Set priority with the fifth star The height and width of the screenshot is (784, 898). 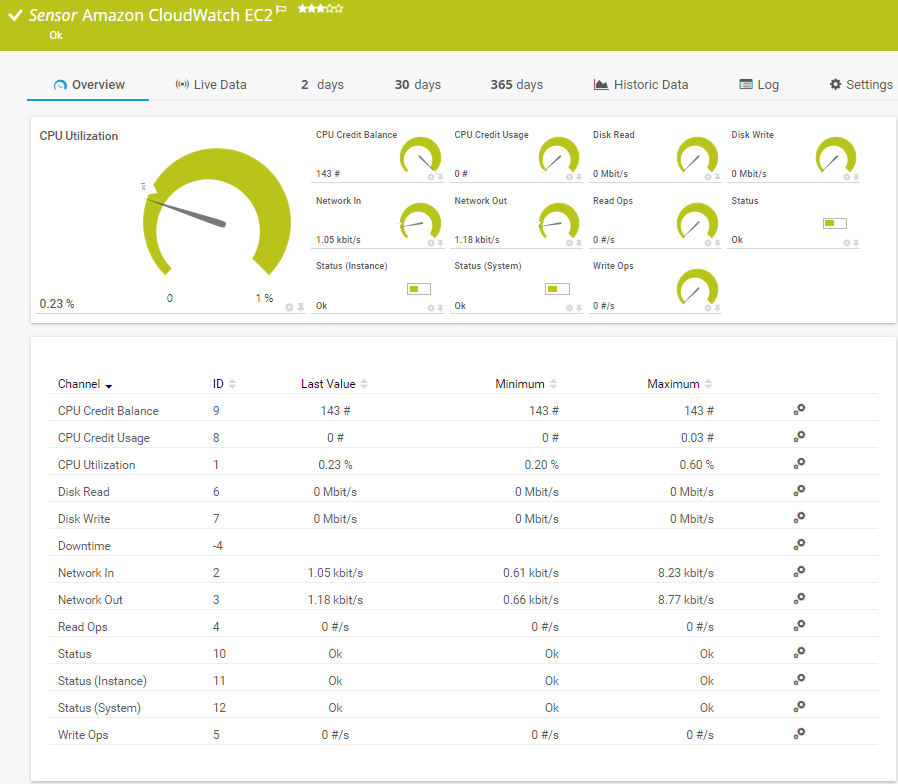(x=340, y=9)
